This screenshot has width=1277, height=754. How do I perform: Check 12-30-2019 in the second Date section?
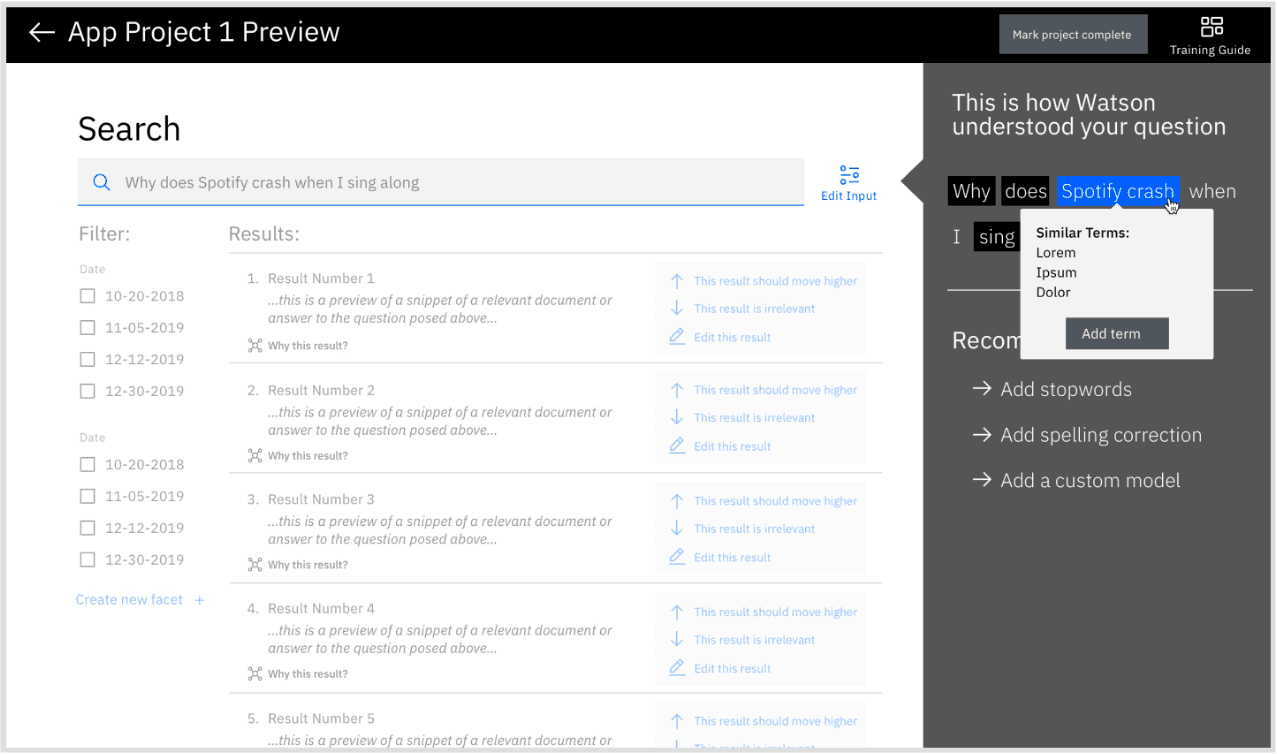[87, 559]
